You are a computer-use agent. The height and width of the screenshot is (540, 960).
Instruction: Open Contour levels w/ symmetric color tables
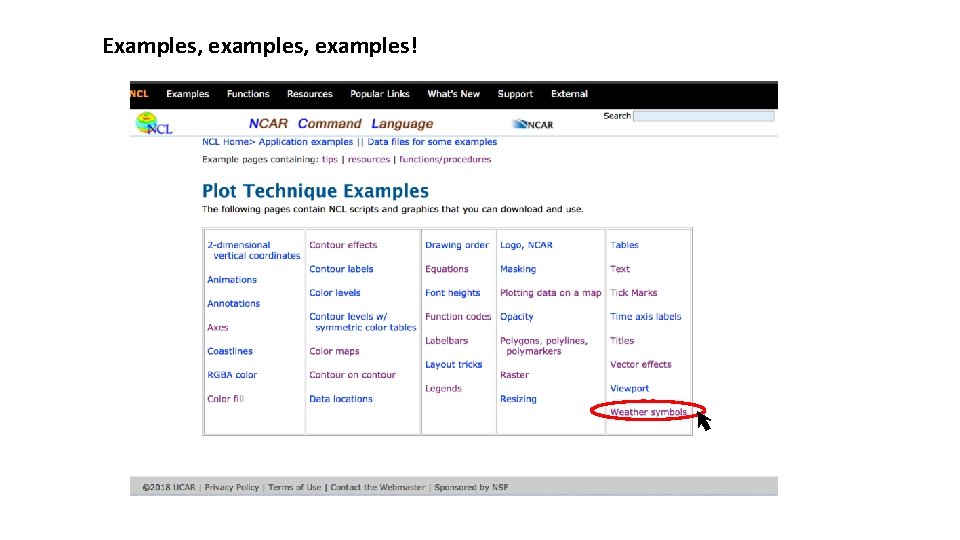point(362,322)
